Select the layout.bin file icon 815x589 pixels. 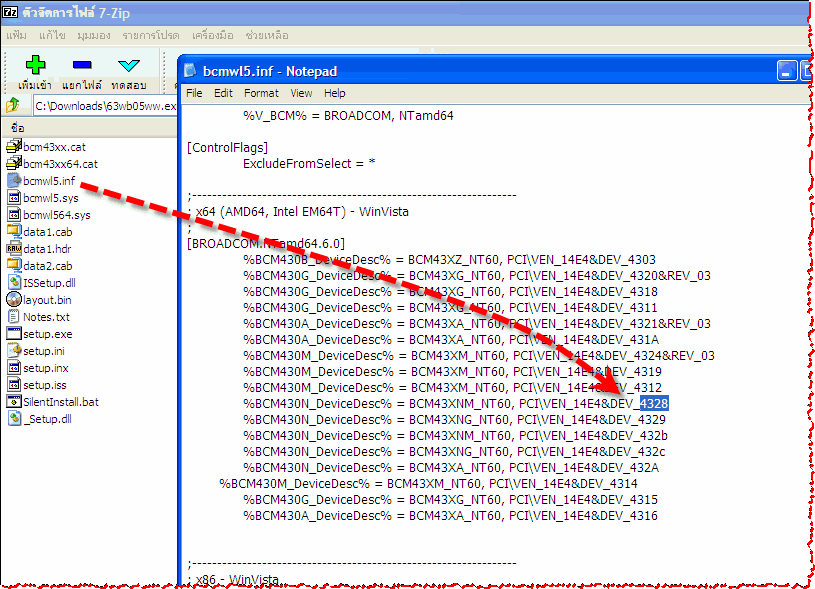point(14,299)
